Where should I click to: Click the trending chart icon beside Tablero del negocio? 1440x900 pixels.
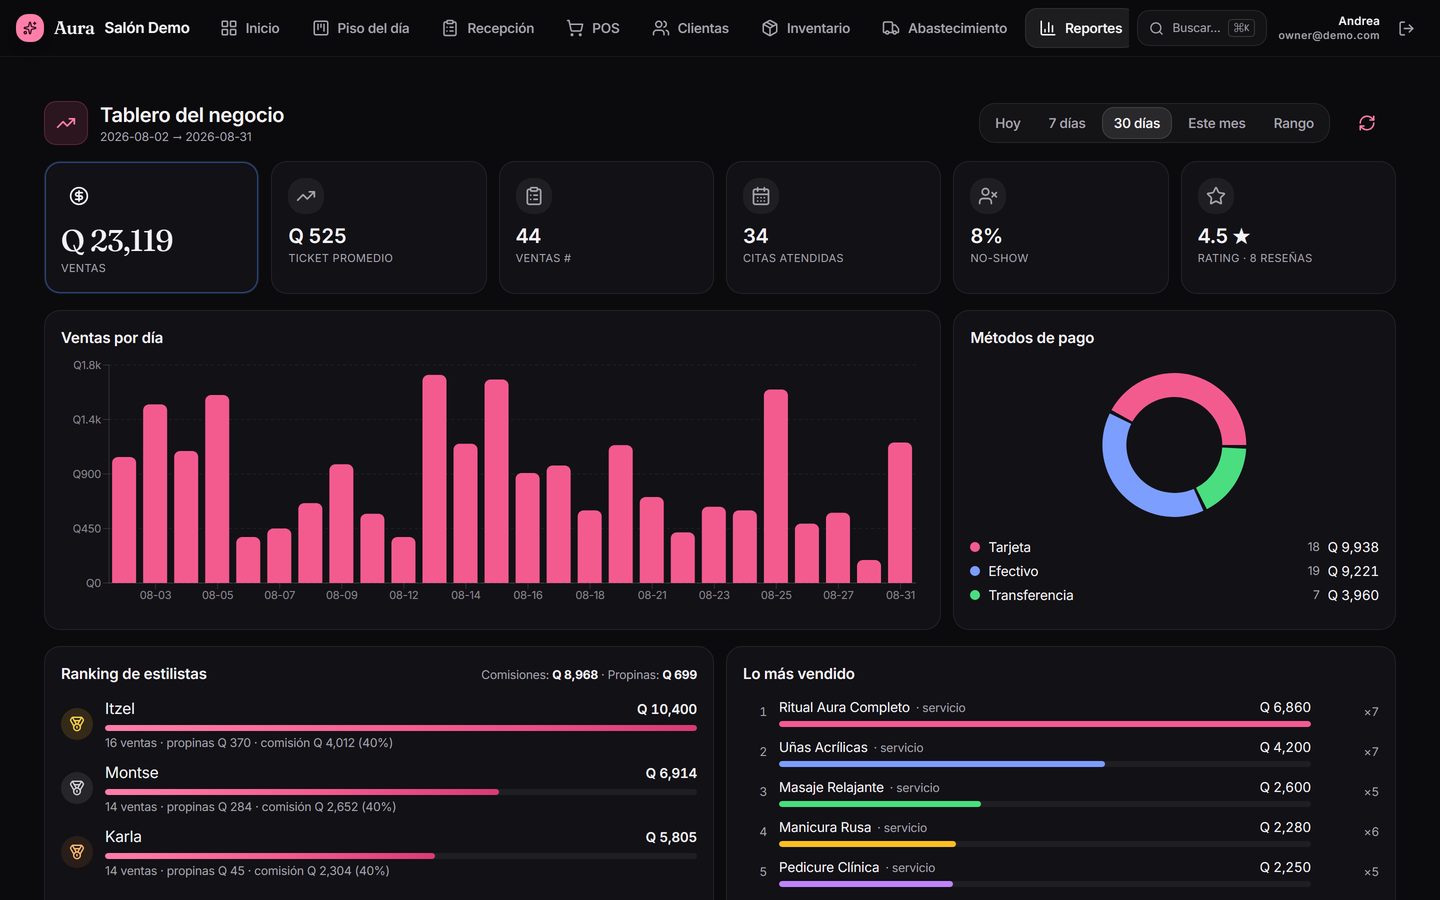click(x=66, y=123)
